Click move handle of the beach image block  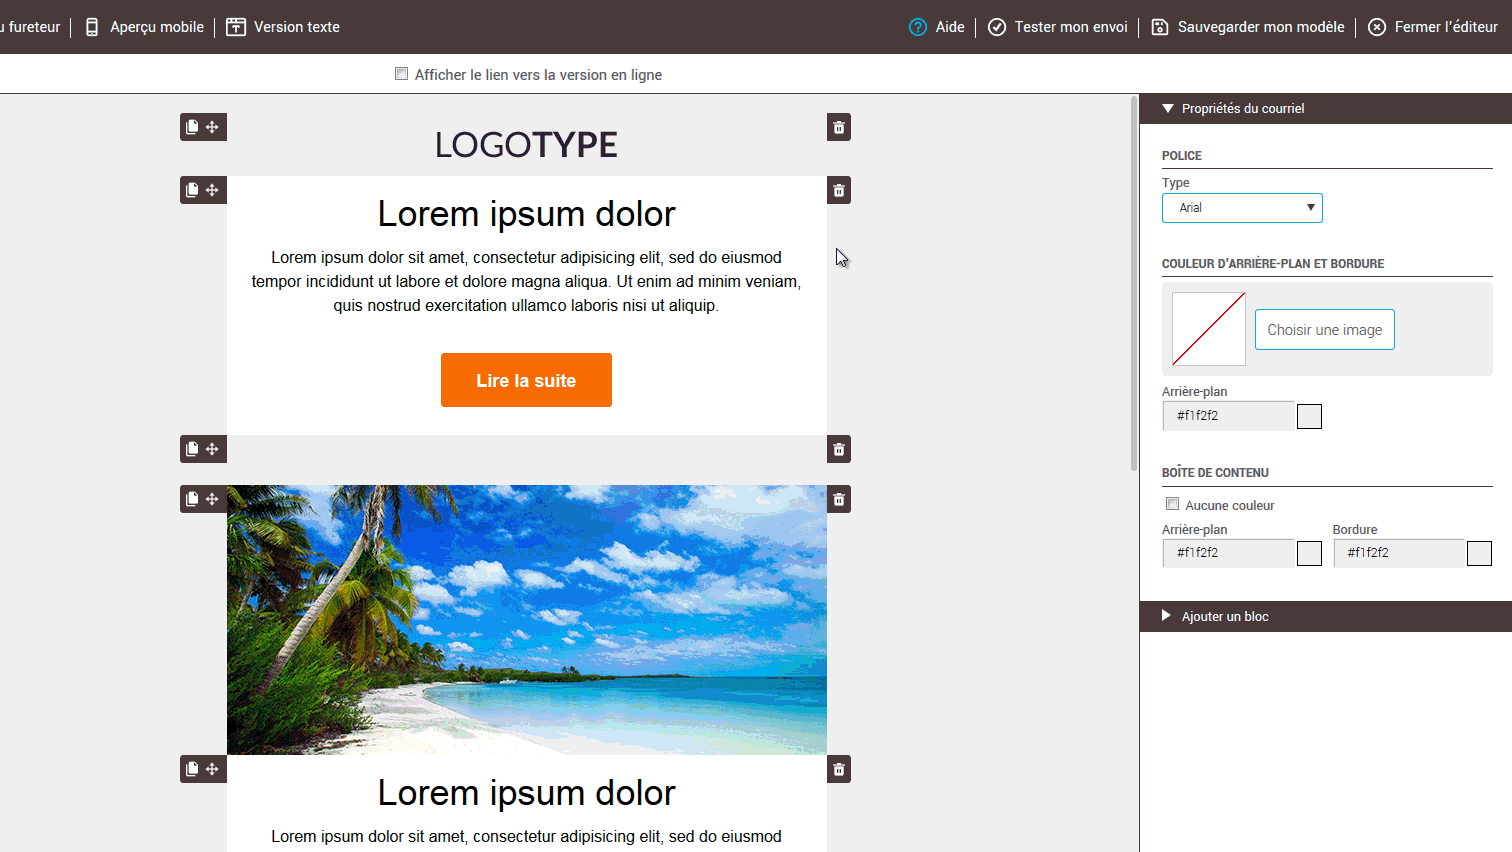(x=212, y=499)
